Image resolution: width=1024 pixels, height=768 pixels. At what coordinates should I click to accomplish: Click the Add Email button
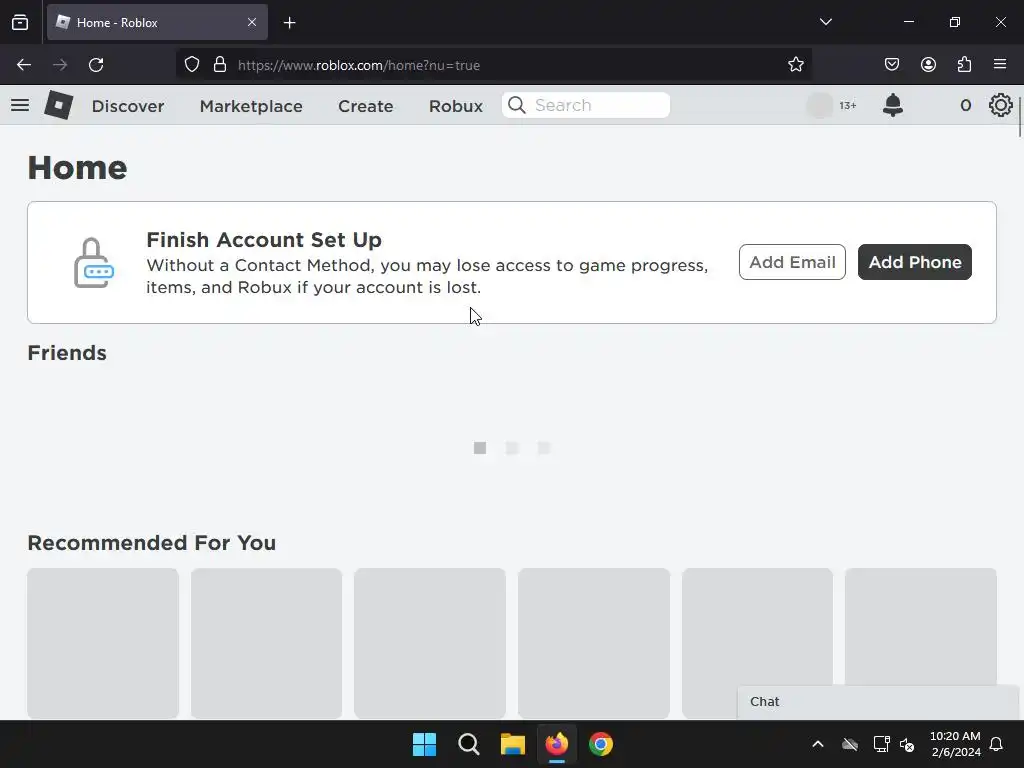click(x=792, y=262)
